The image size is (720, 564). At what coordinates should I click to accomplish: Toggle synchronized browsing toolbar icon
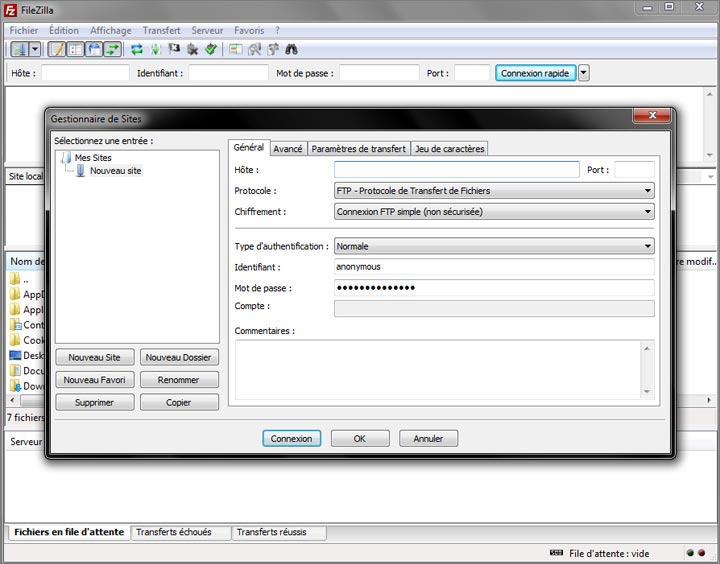[x=273, y=49]
